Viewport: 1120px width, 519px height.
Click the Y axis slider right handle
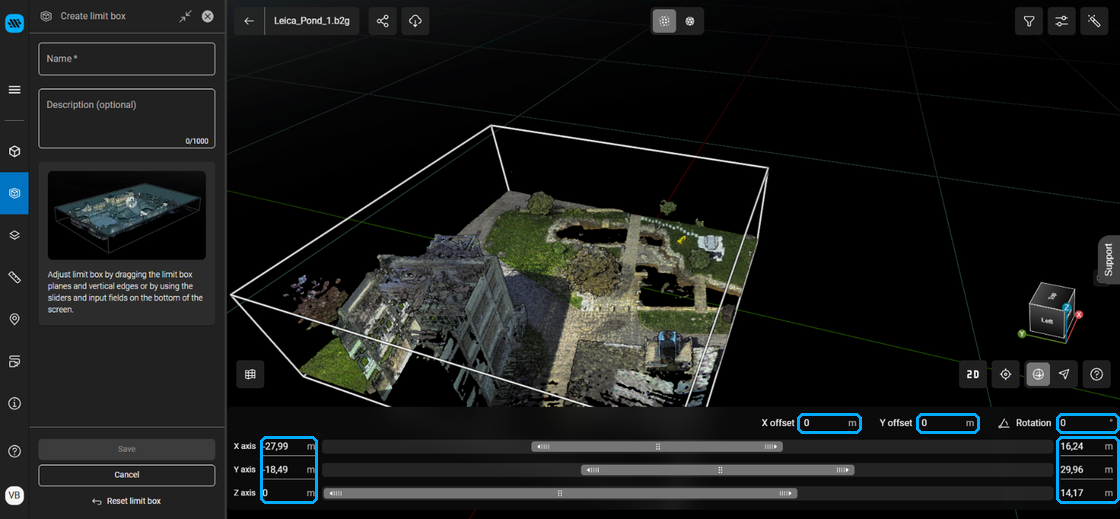coord(843,470)
